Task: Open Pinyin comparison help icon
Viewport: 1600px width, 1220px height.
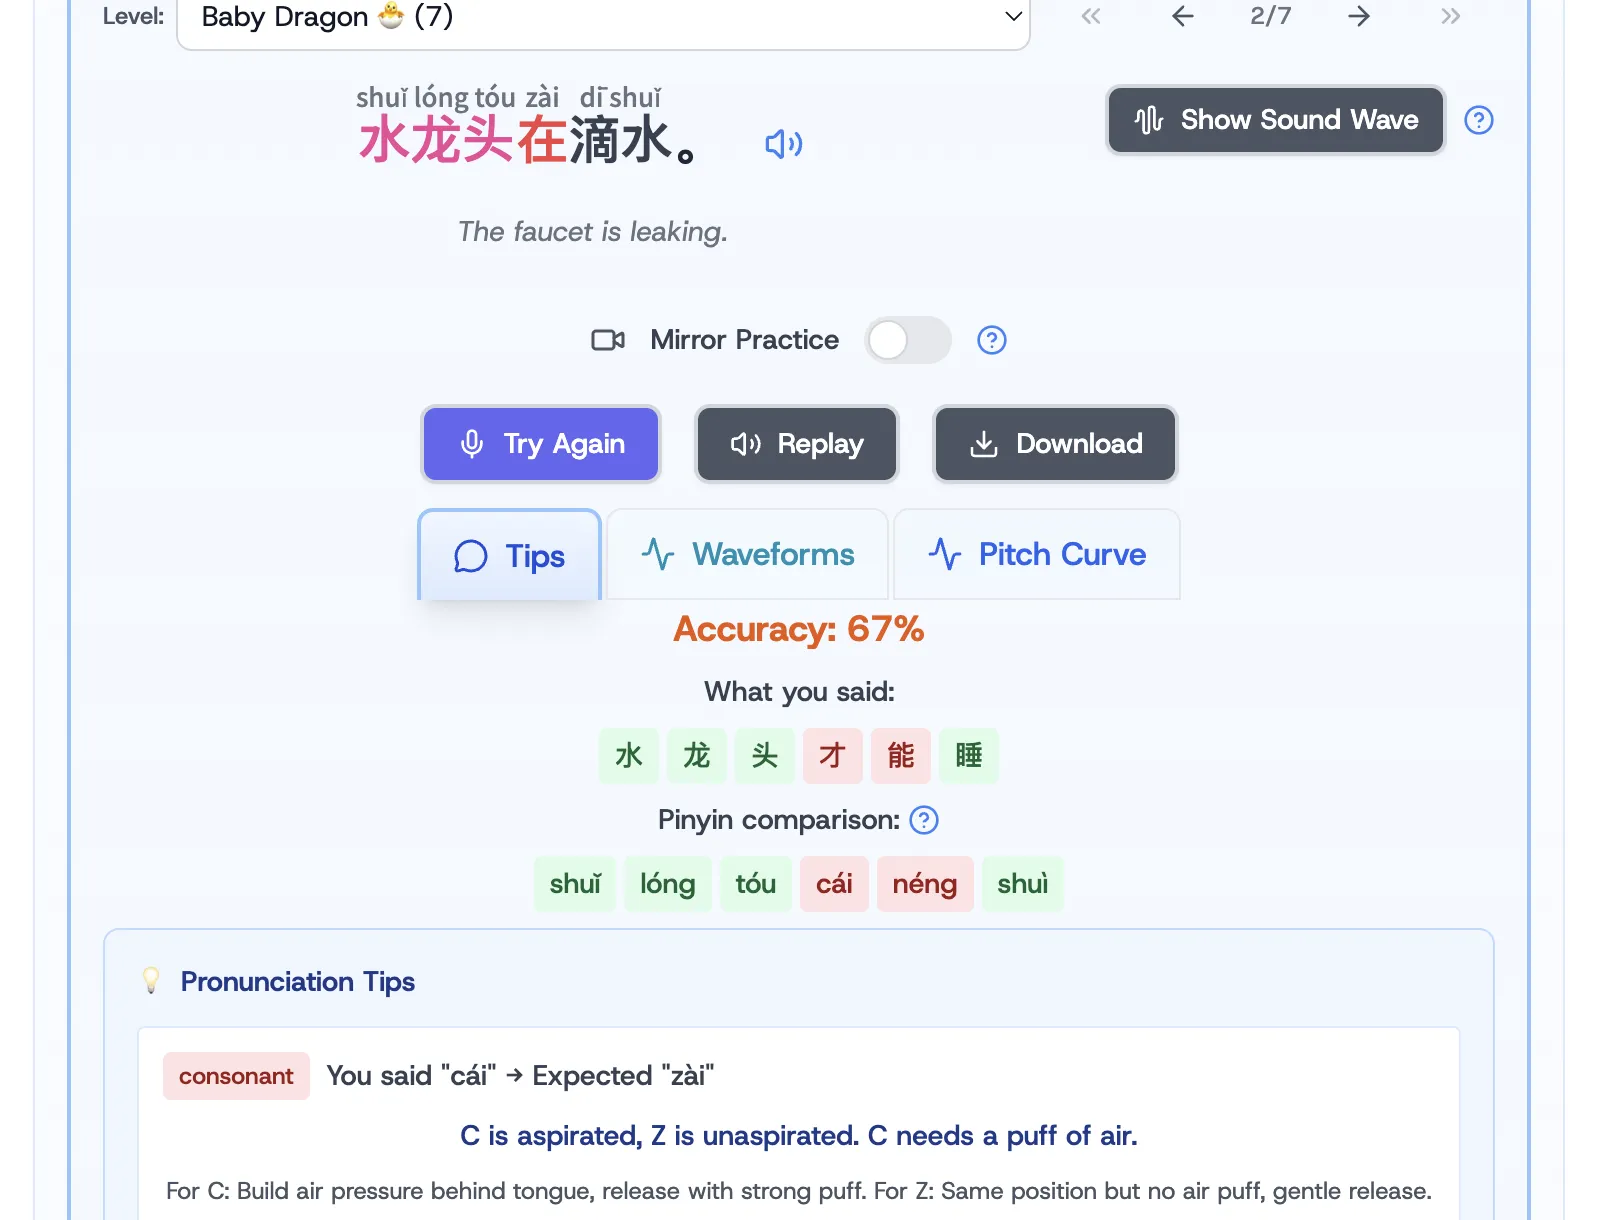Action: click(x=924, y=820)
